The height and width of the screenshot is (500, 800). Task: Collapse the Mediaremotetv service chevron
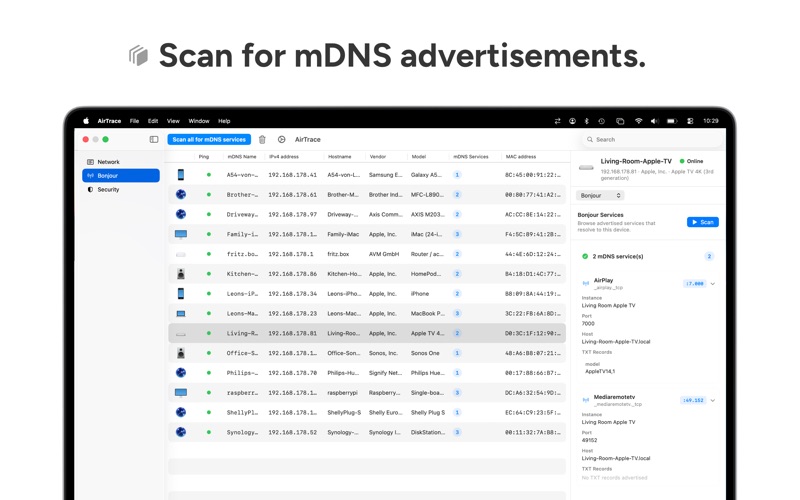click(x=713, y=401)
